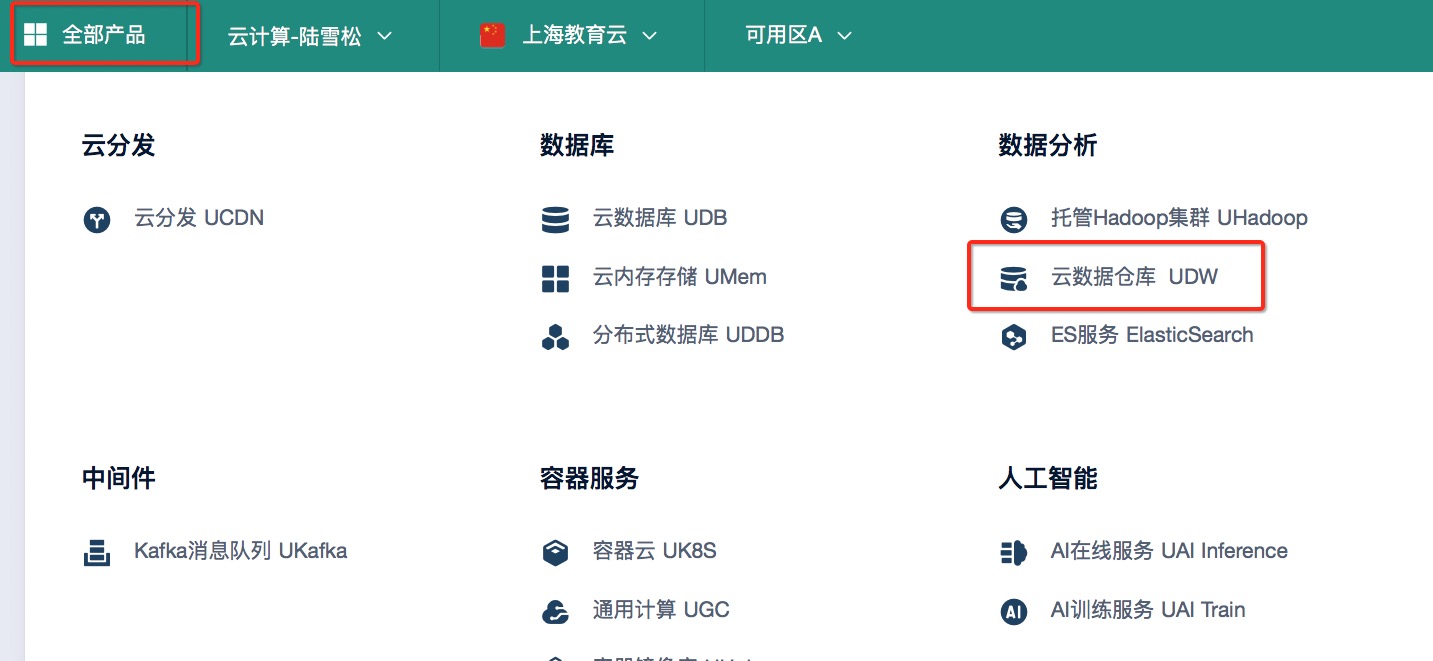This screenshot has height=661, width=1433.
Task: Click the UMem memory storage icon
Action: [x=555, y=278]
